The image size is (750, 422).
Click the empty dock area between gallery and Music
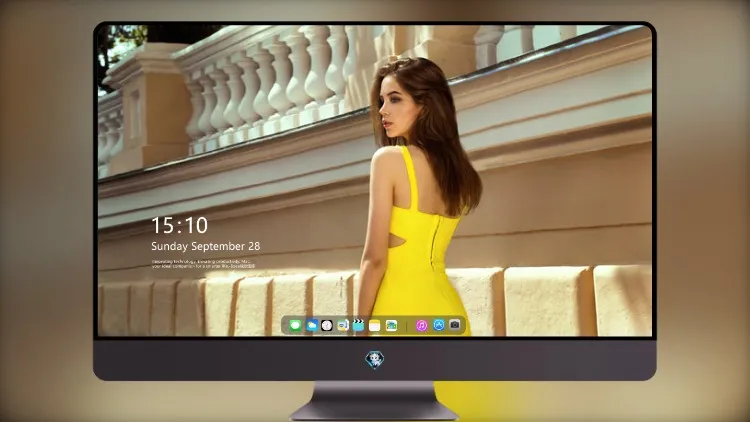pyautogui.click(x=402, y=326)
